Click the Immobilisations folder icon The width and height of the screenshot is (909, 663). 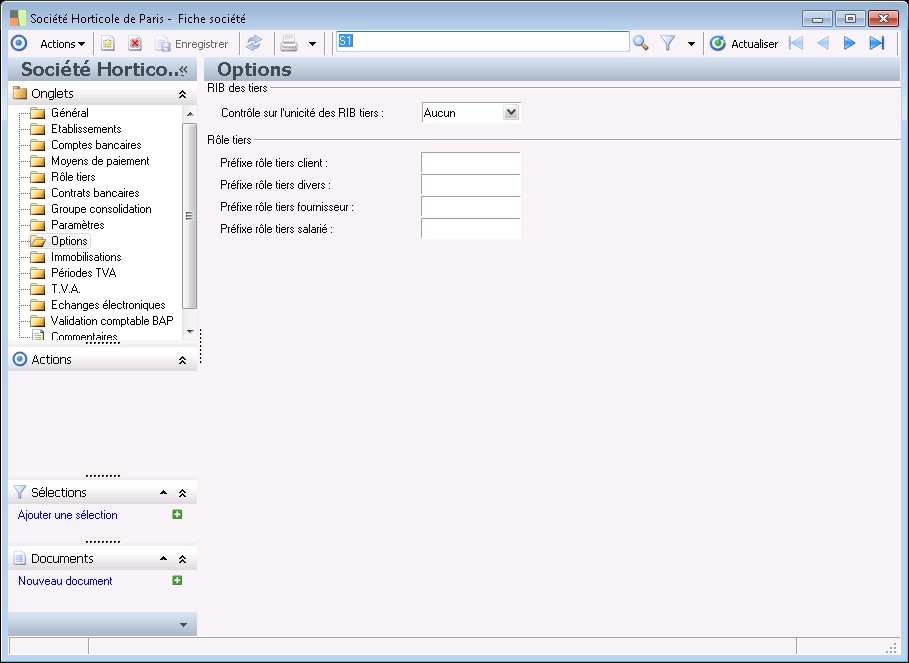38,257
